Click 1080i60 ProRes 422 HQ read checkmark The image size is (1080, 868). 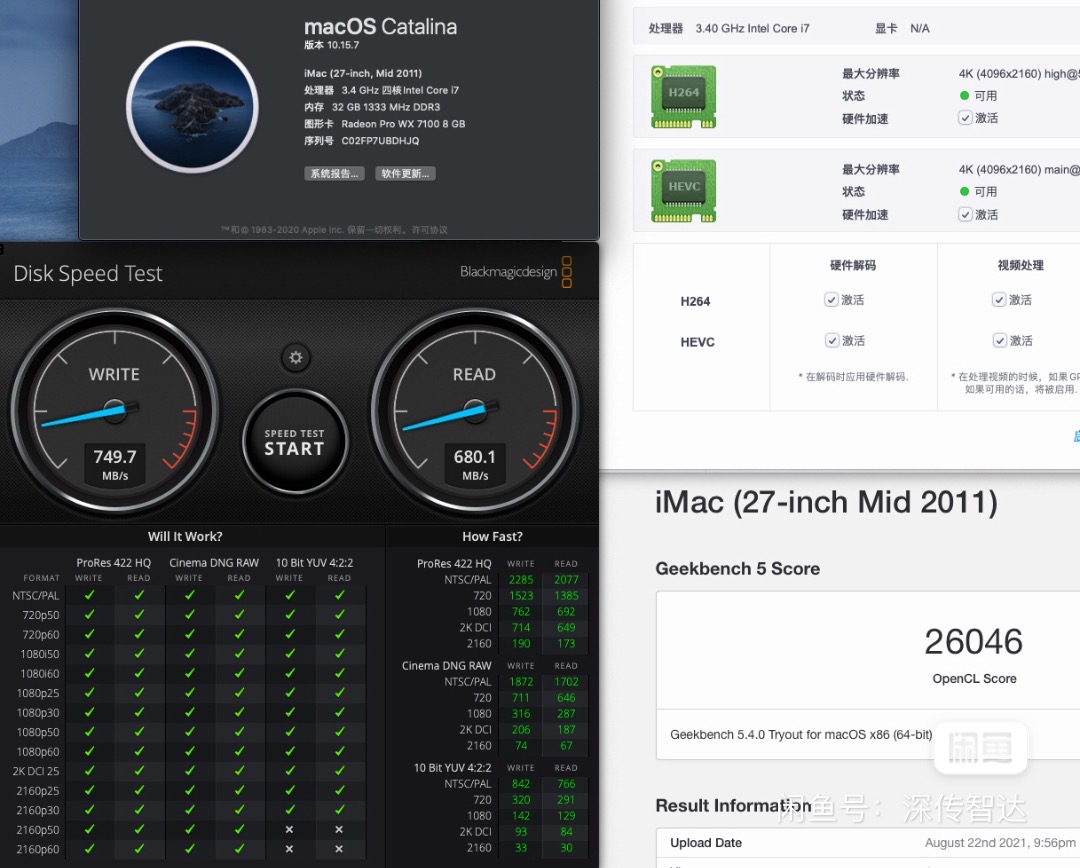pyautogui.click(x=139, y=673)
